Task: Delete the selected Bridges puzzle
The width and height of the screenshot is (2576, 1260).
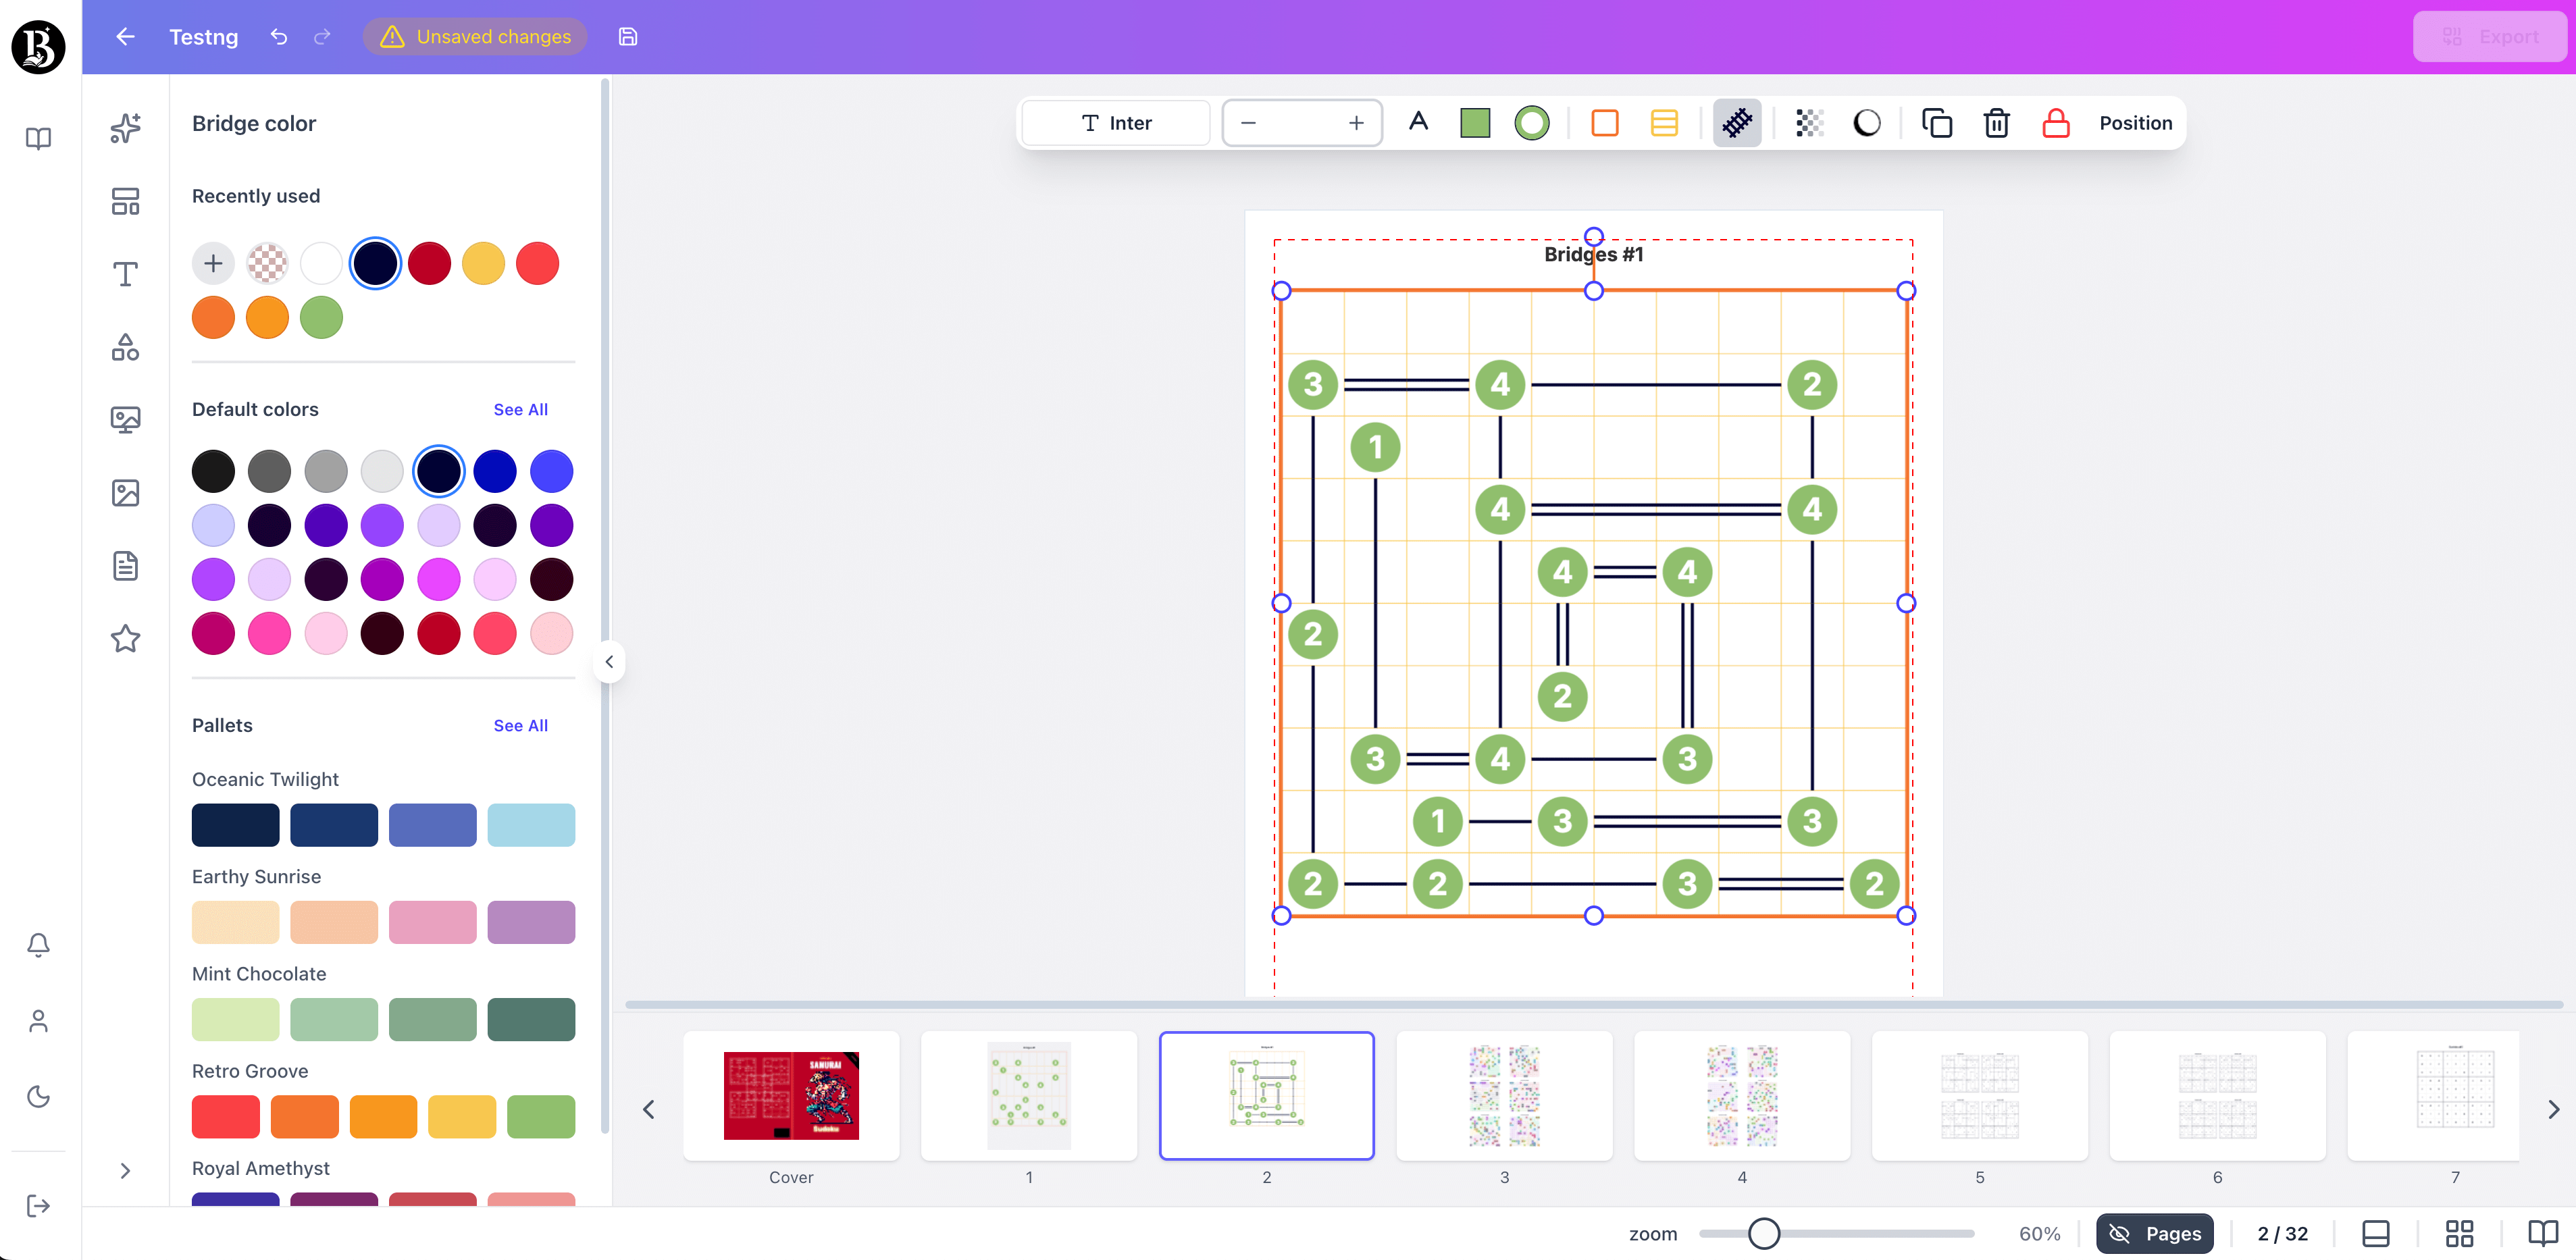Action: [x=1996, y=123]
